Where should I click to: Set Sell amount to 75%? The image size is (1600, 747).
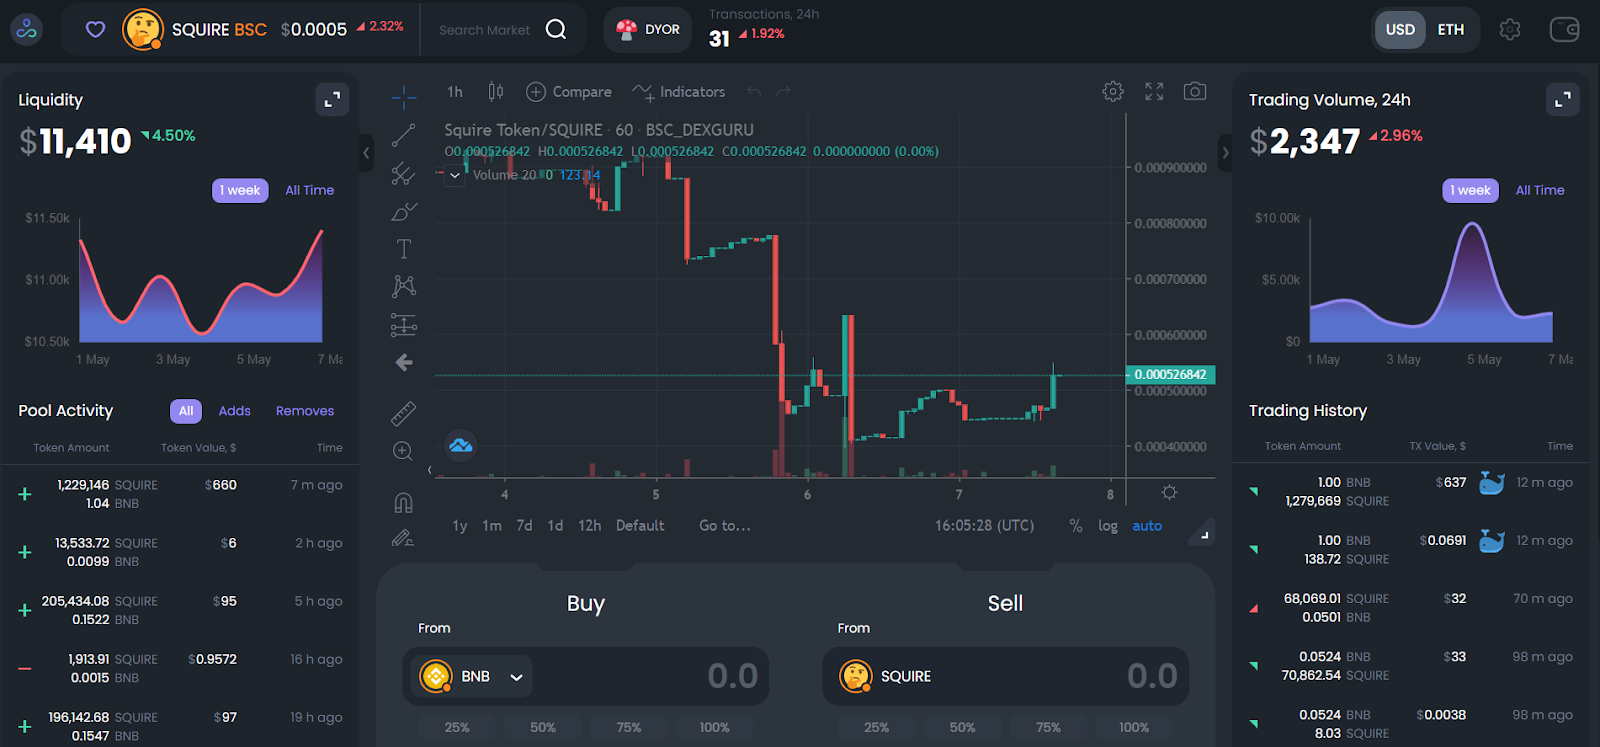[1048, 728]
